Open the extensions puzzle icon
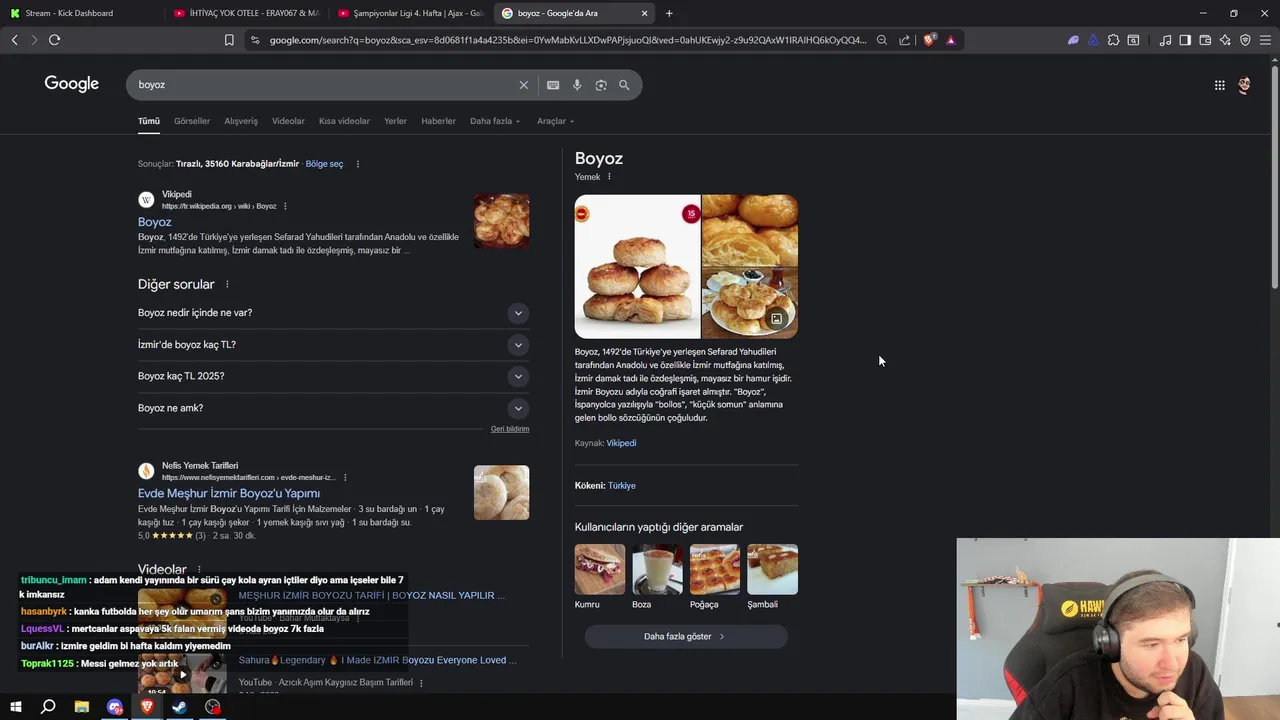 point(1113,40)
